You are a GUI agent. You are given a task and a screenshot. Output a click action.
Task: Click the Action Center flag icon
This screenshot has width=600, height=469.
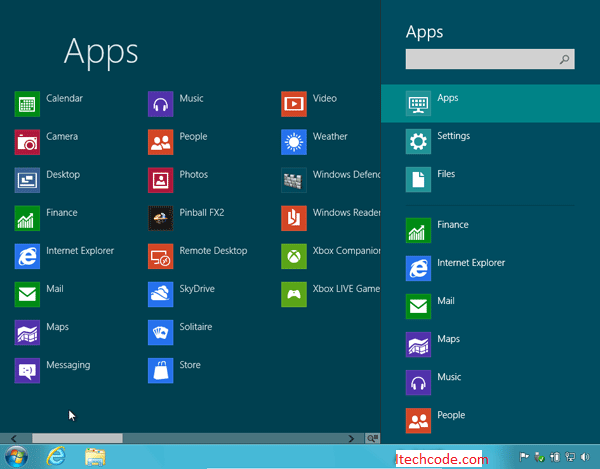[524, 457]
